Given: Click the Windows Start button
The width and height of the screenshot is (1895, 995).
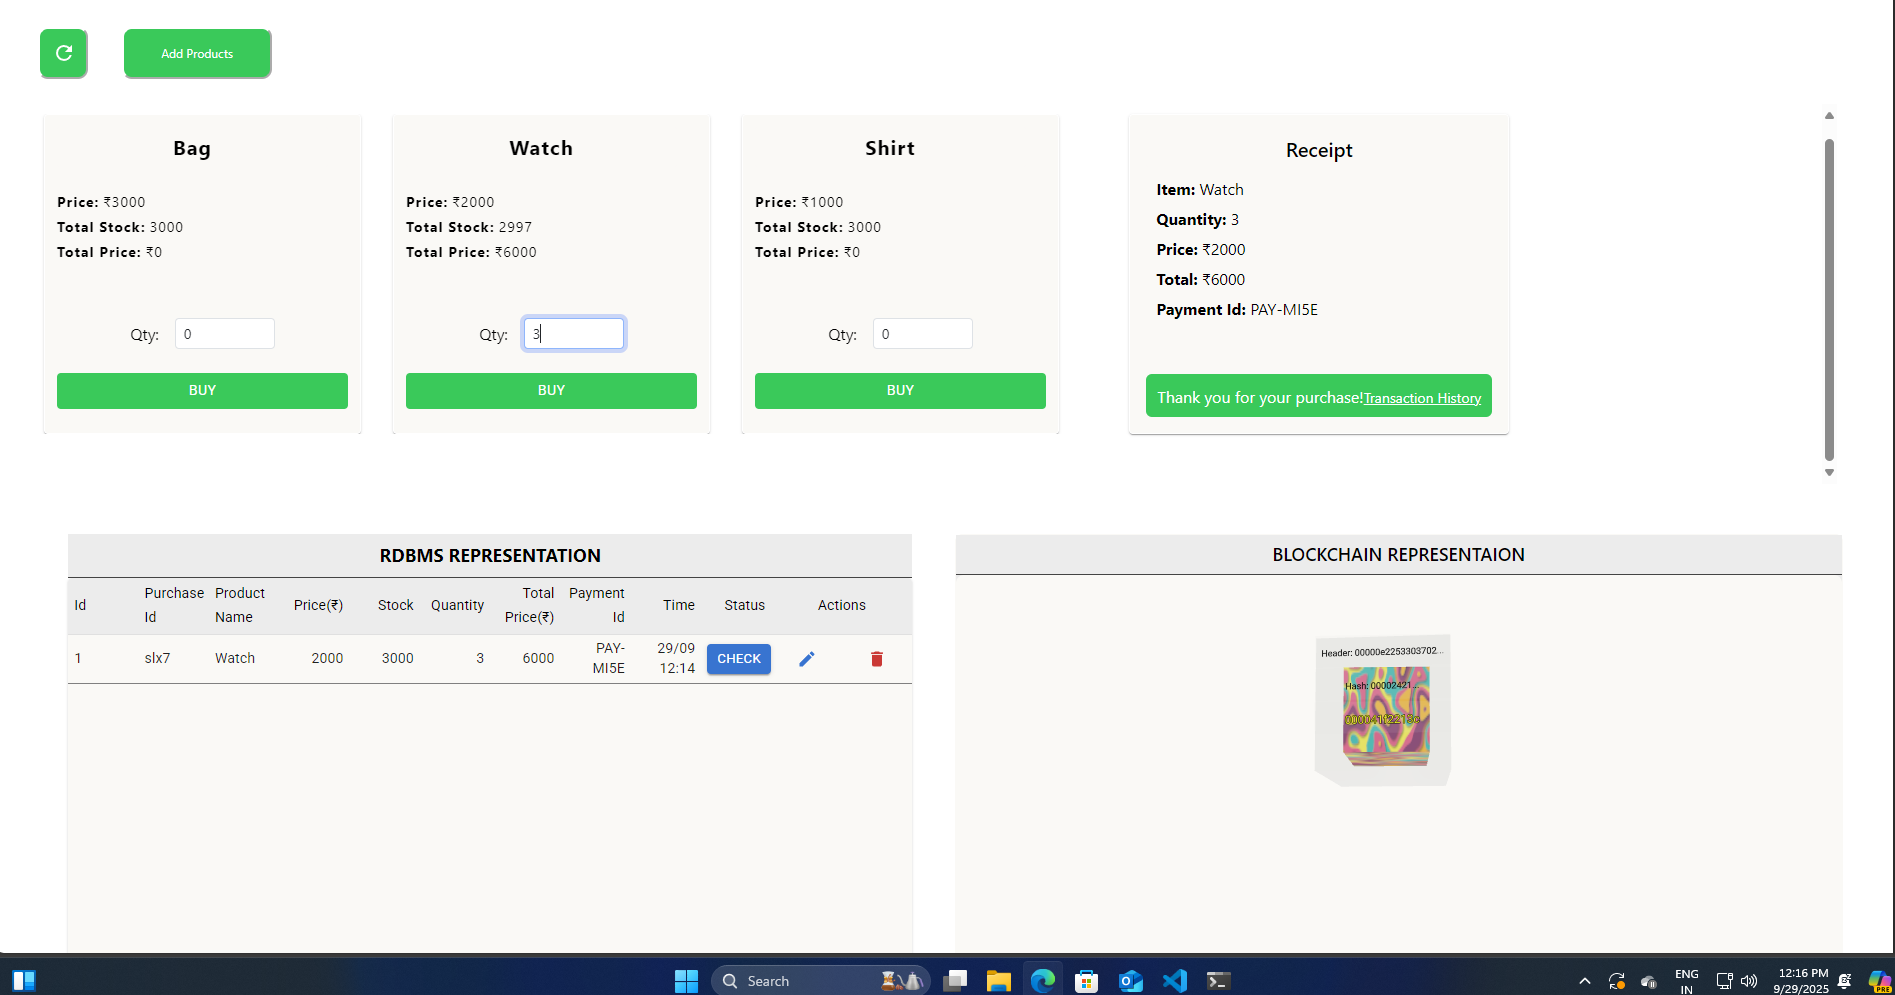Looking at the screenshot, I should pyautogui.click(x=686, y=980).
